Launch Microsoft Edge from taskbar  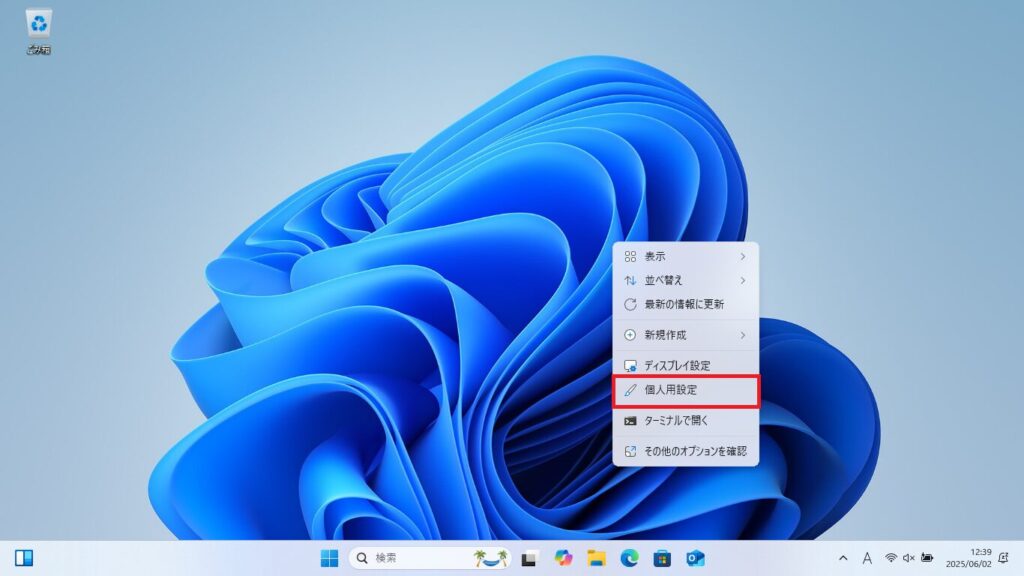point(629,558)
